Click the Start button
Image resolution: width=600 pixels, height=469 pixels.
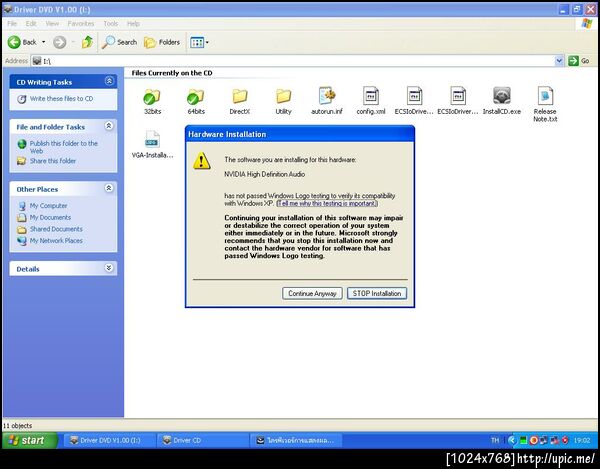pyautogui.click(x=30, y=440)
